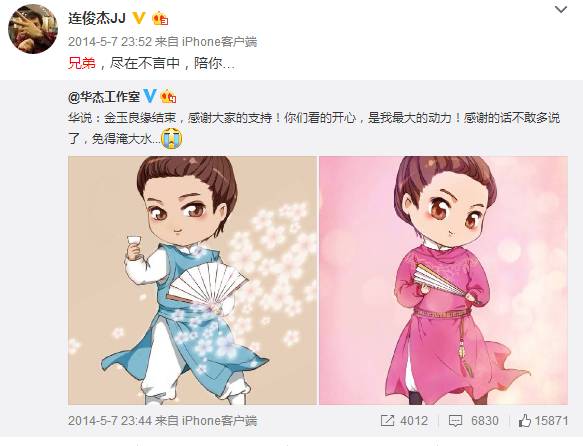
Task: Click the iPhone客户端 source link on top post
Action: click(219, 42)
